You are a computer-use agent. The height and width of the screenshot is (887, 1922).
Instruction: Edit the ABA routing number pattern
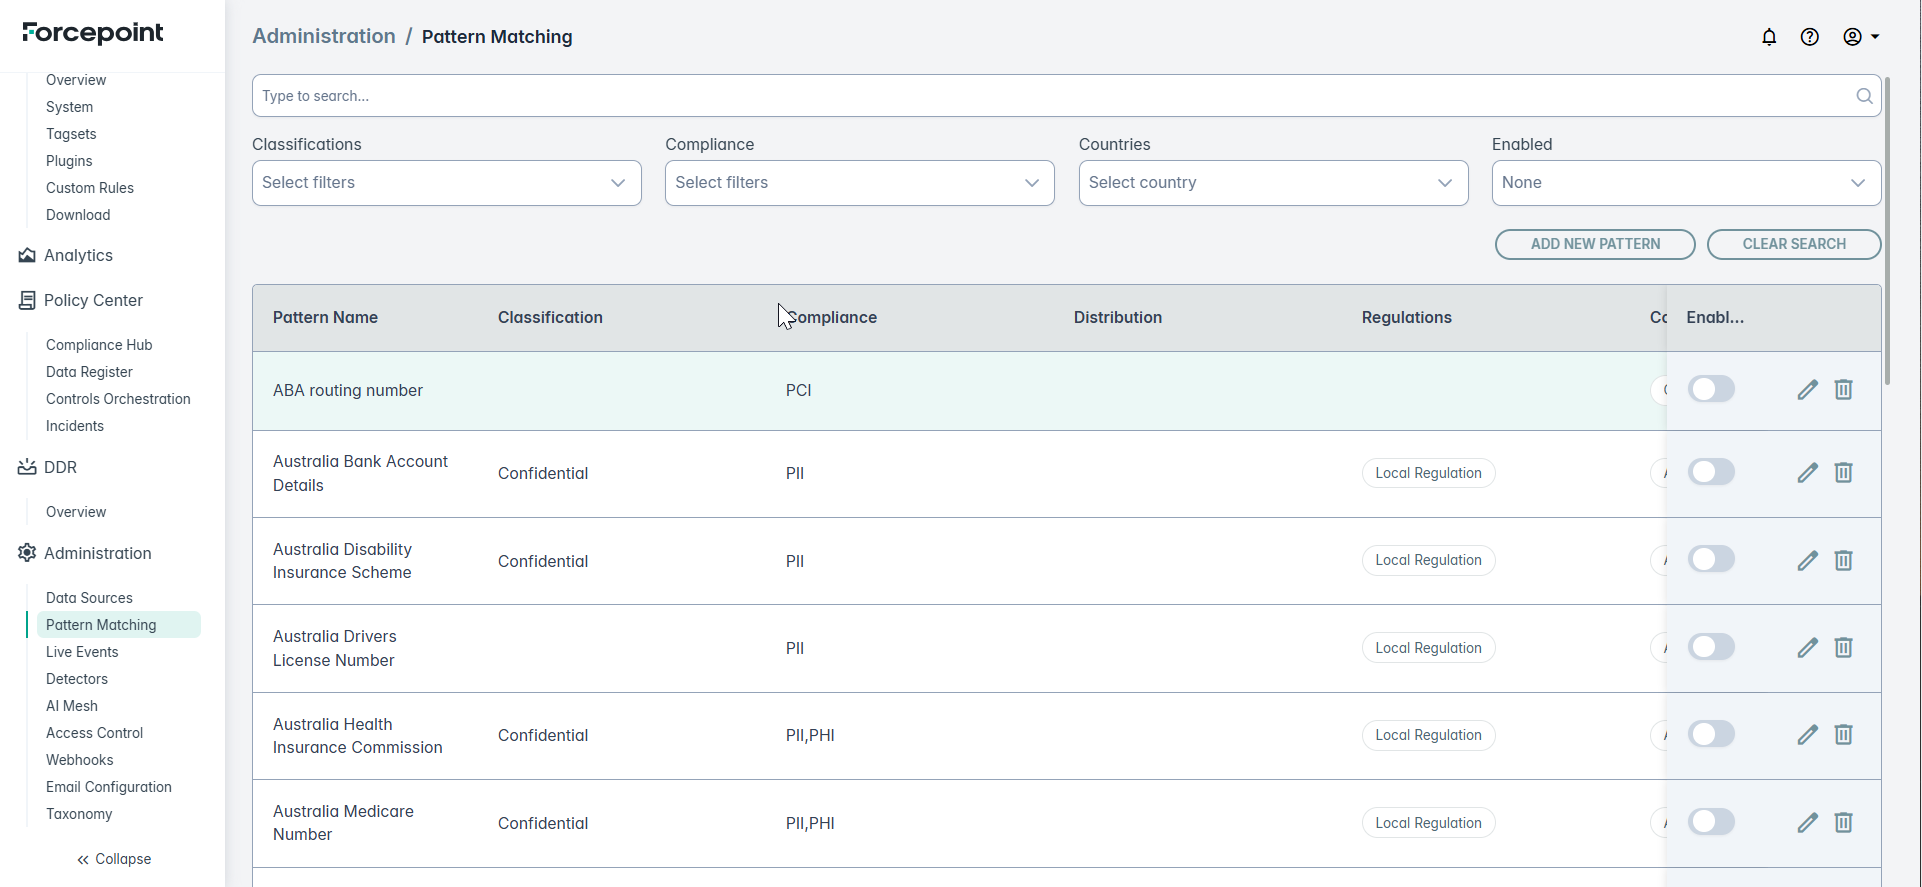coord(1807,390)
